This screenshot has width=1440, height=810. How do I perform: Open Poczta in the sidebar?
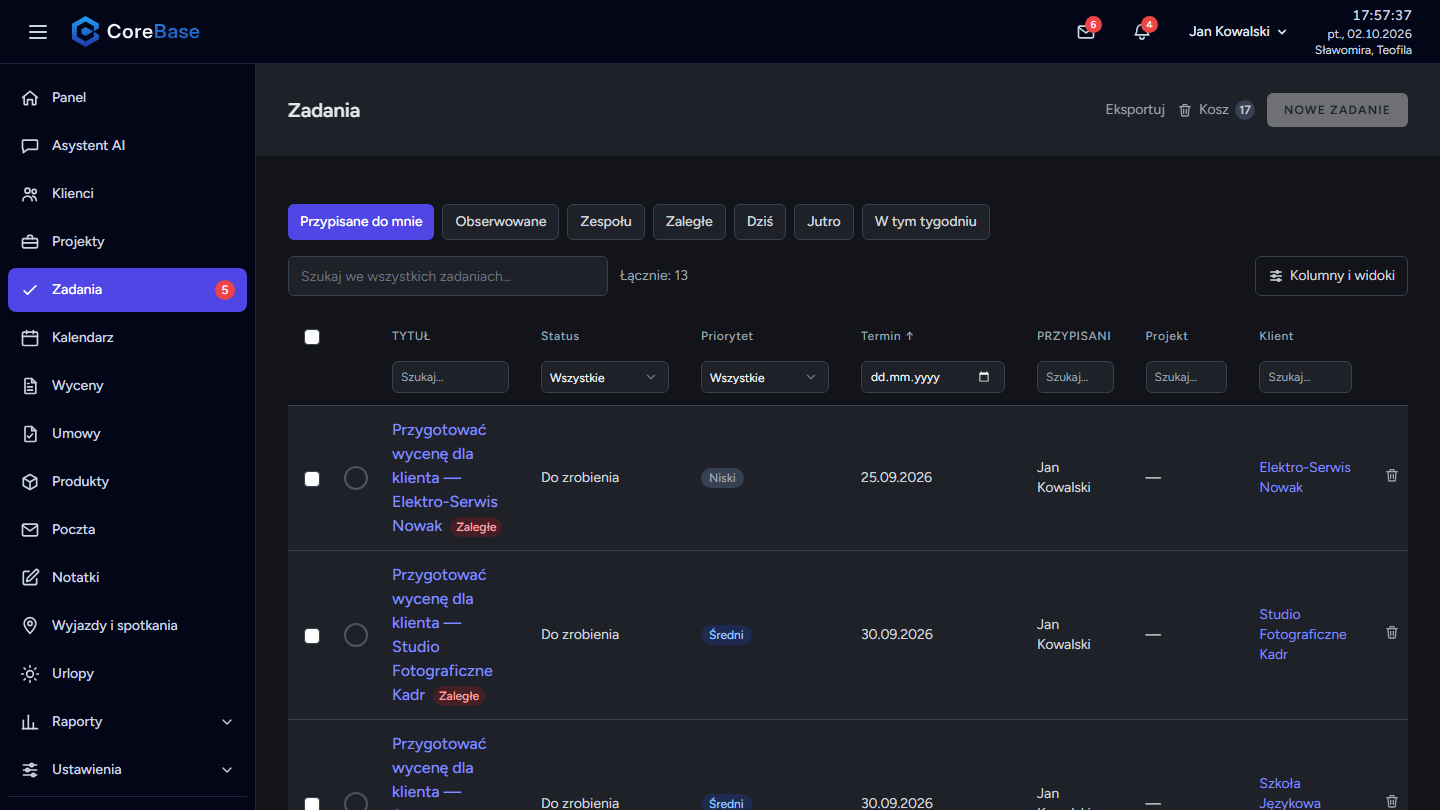[x=127, y=529]
